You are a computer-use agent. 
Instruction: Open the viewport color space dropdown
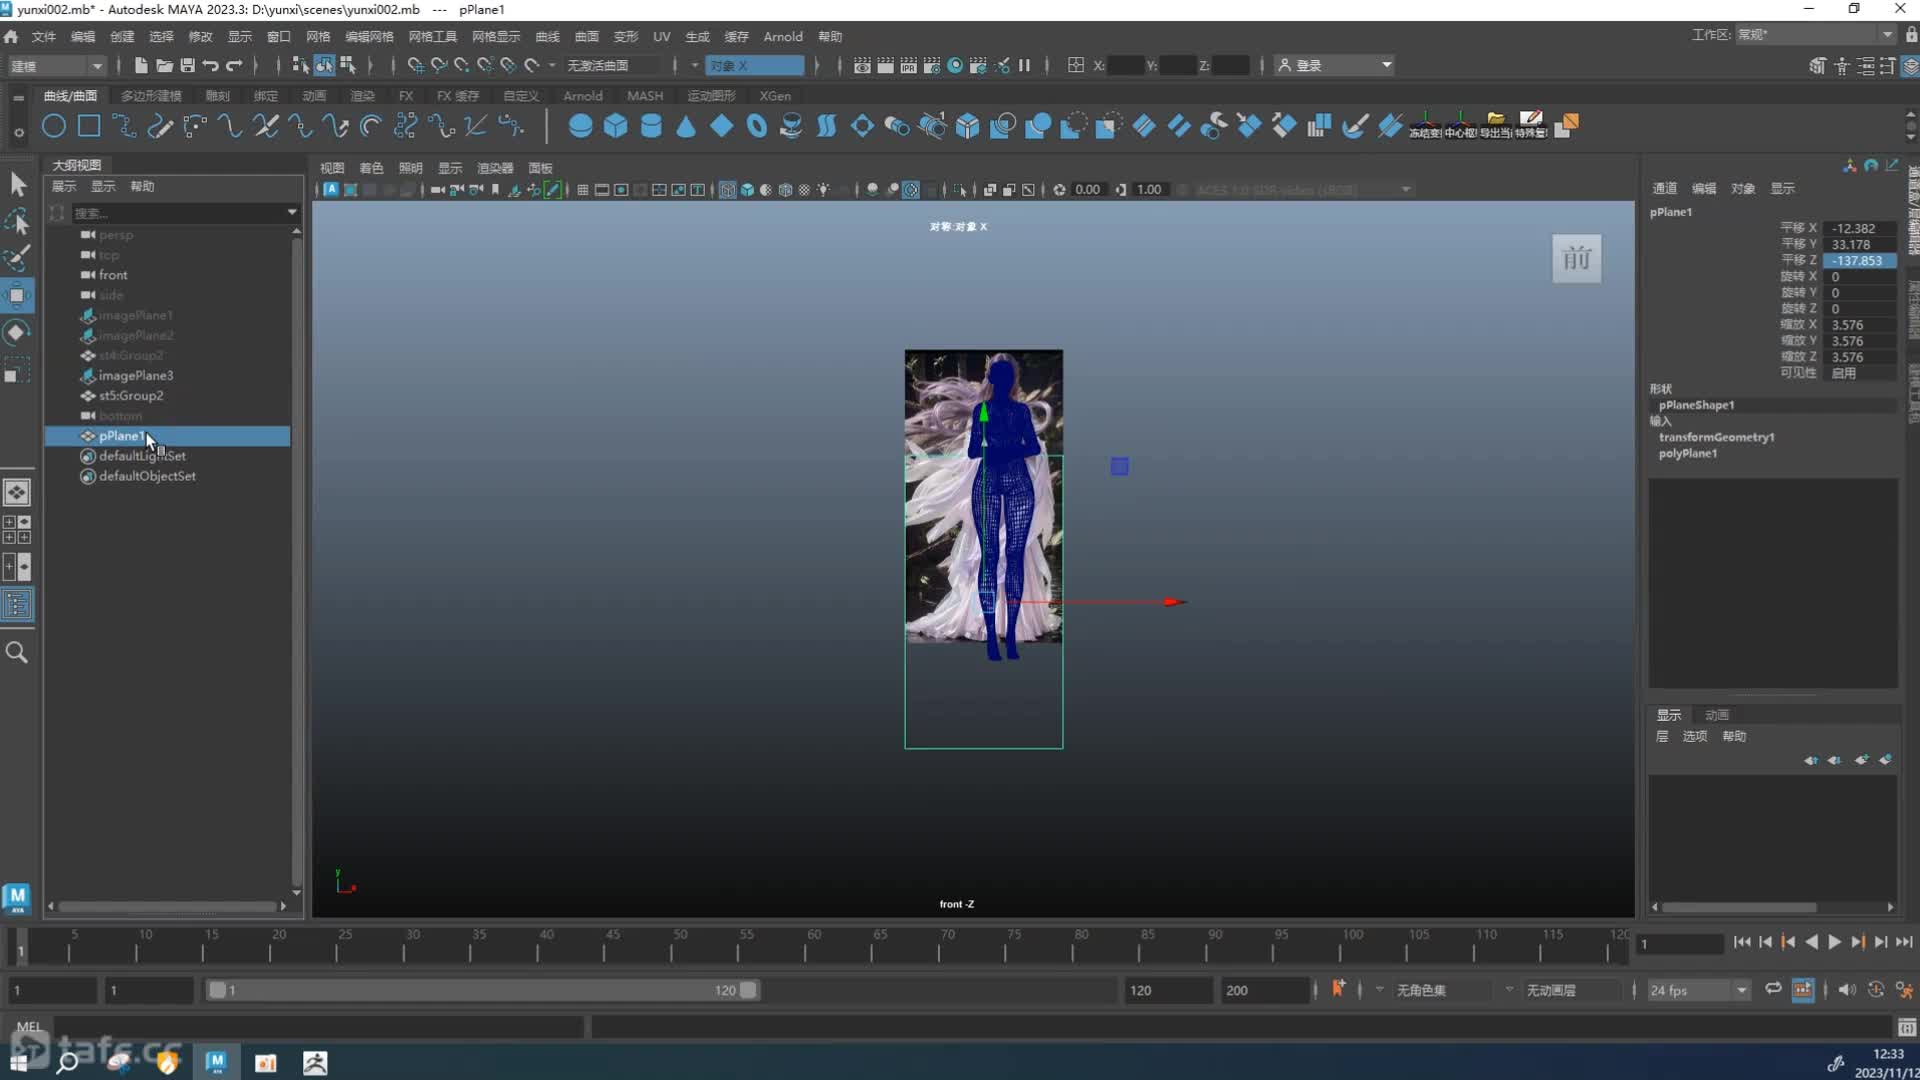(1302, 189)
